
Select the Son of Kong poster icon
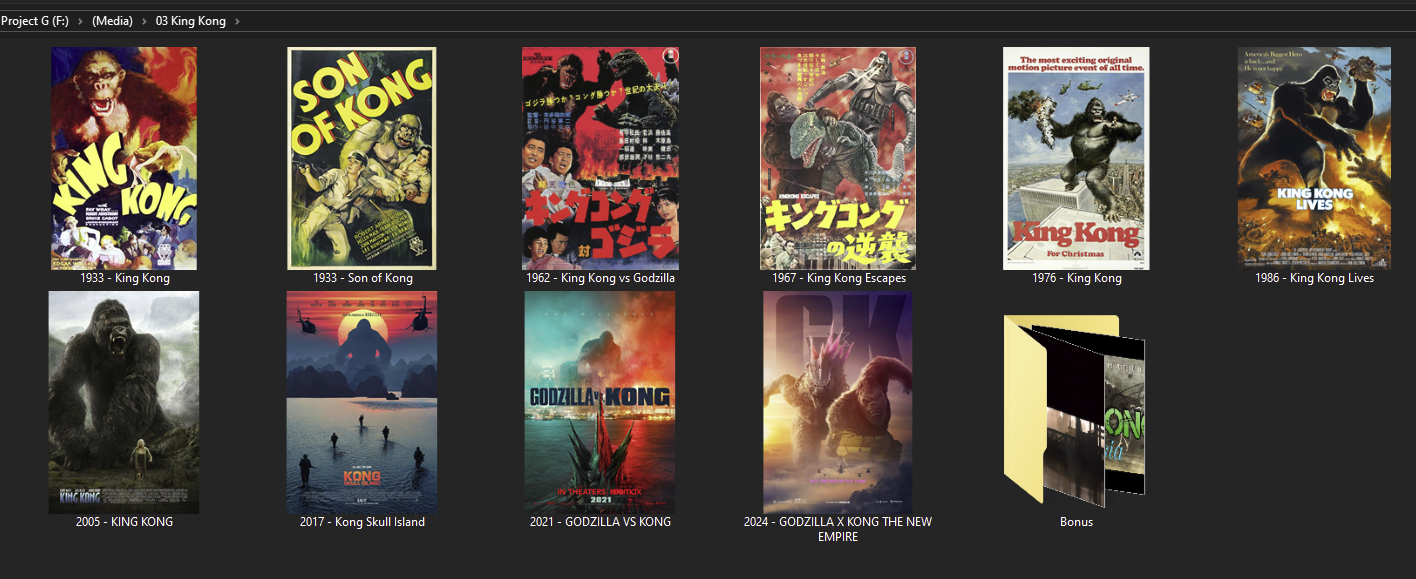[362, 158]
